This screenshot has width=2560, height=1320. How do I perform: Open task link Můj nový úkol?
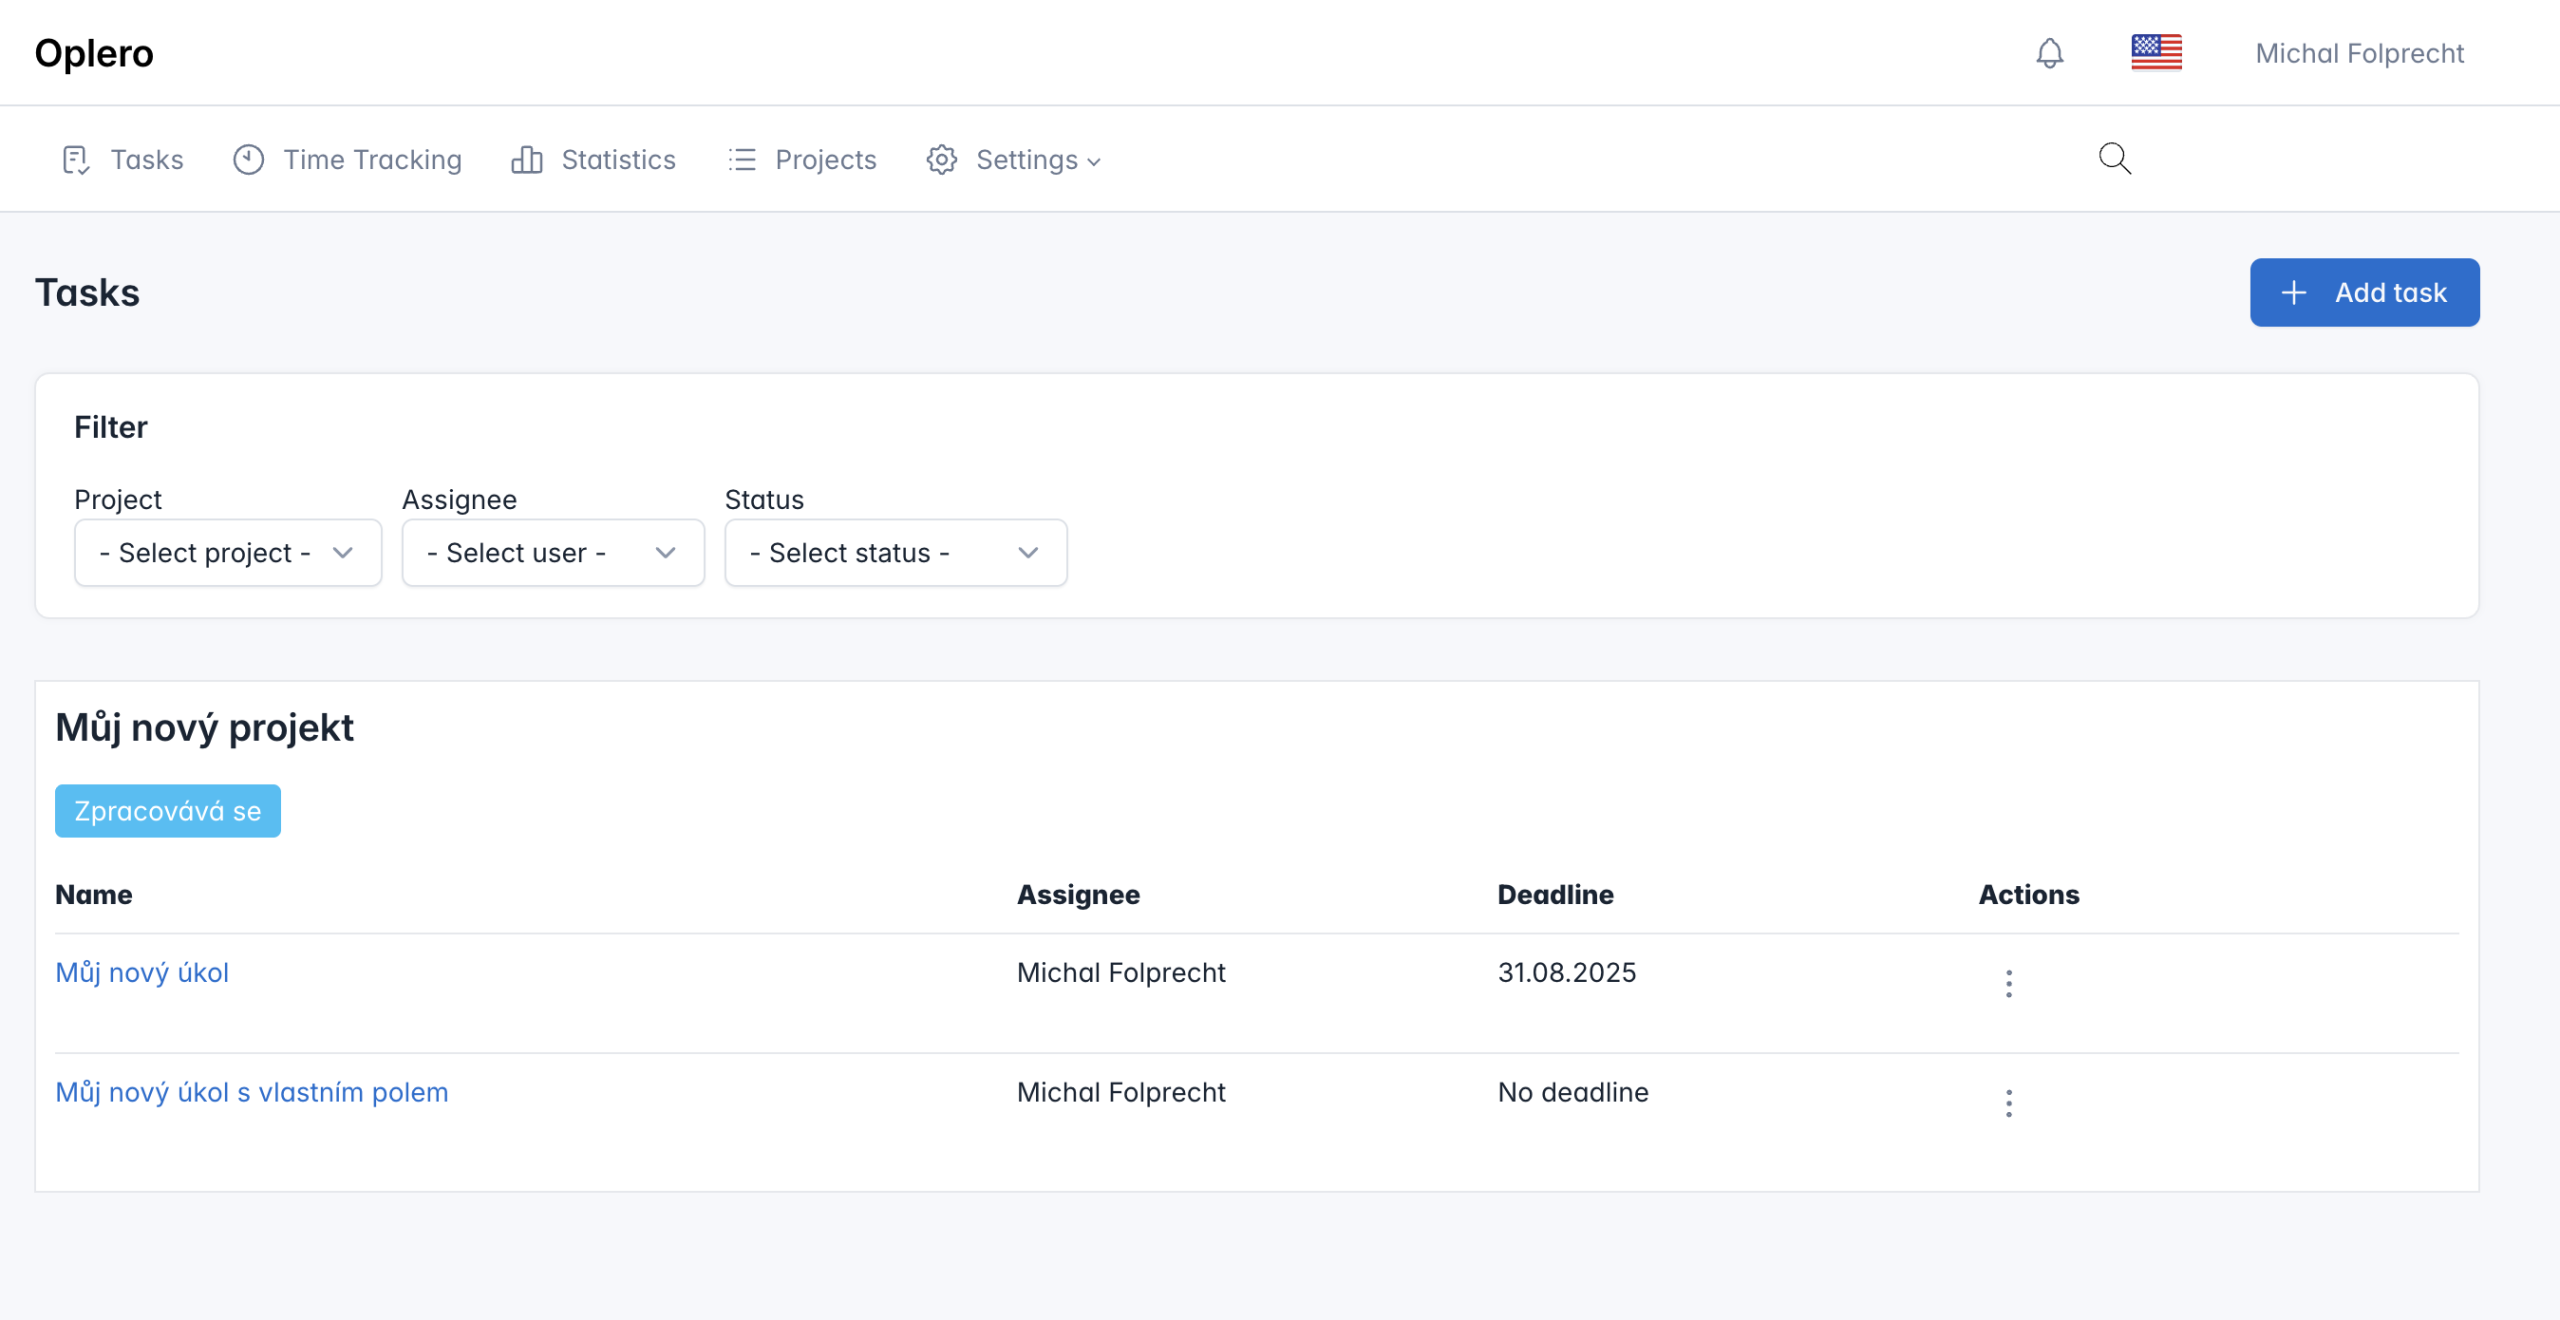pos(142,973)
